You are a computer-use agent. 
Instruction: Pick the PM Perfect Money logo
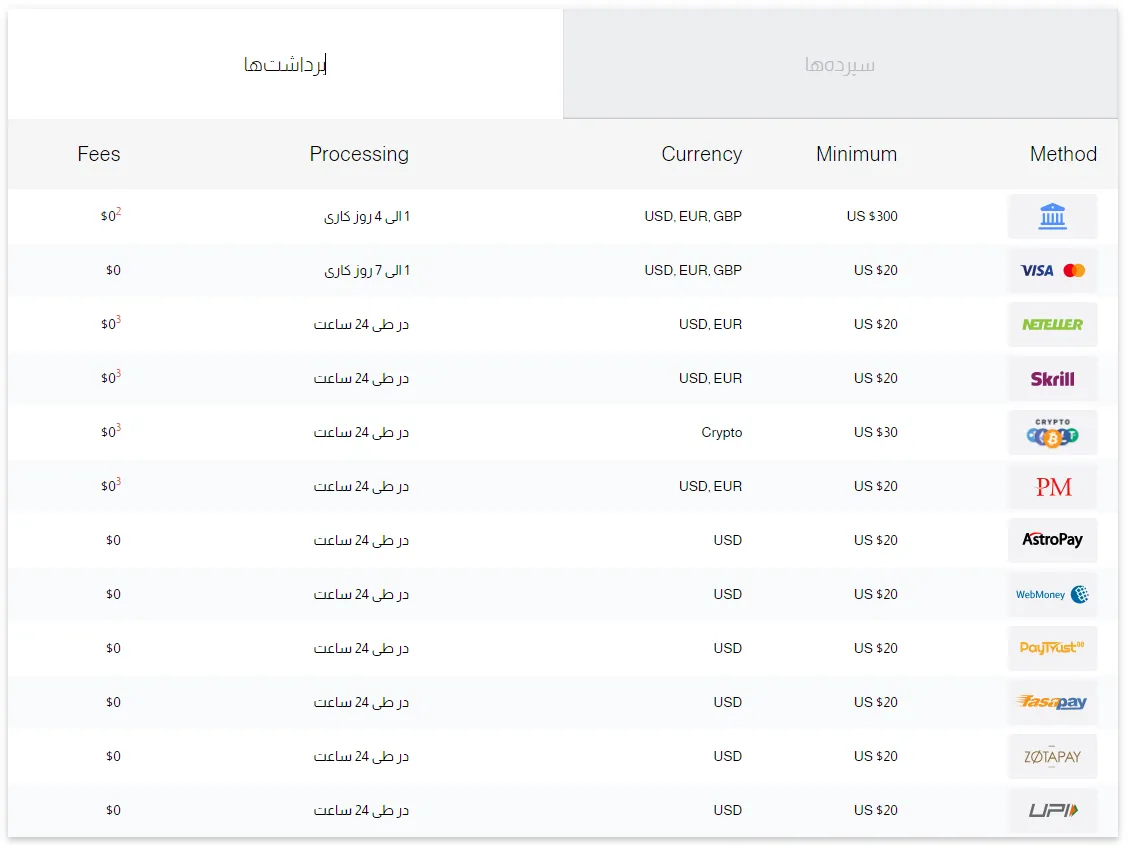coord(1053,487)
